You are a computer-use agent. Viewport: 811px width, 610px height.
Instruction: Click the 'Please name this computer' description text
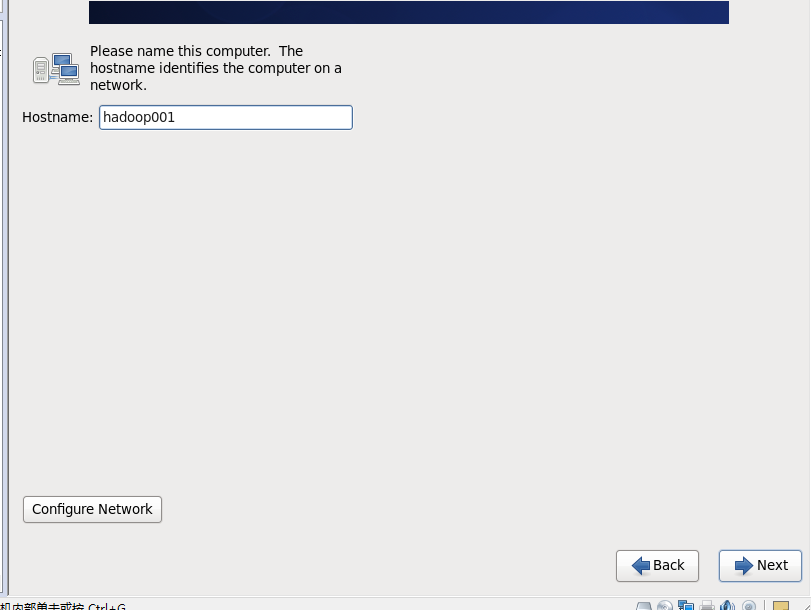click(x=216, y=68)
